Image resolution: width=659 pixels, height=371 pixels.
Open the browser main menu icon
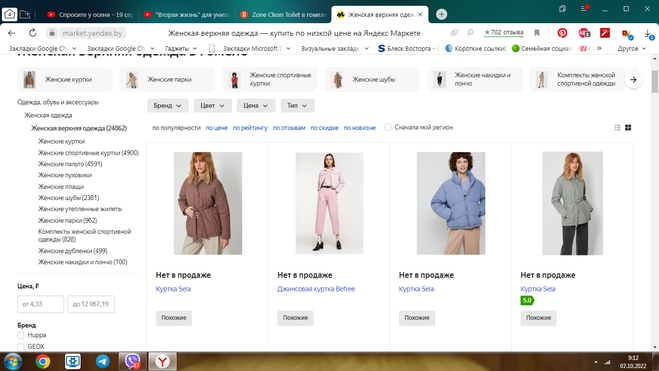click(x=584, y=8)
